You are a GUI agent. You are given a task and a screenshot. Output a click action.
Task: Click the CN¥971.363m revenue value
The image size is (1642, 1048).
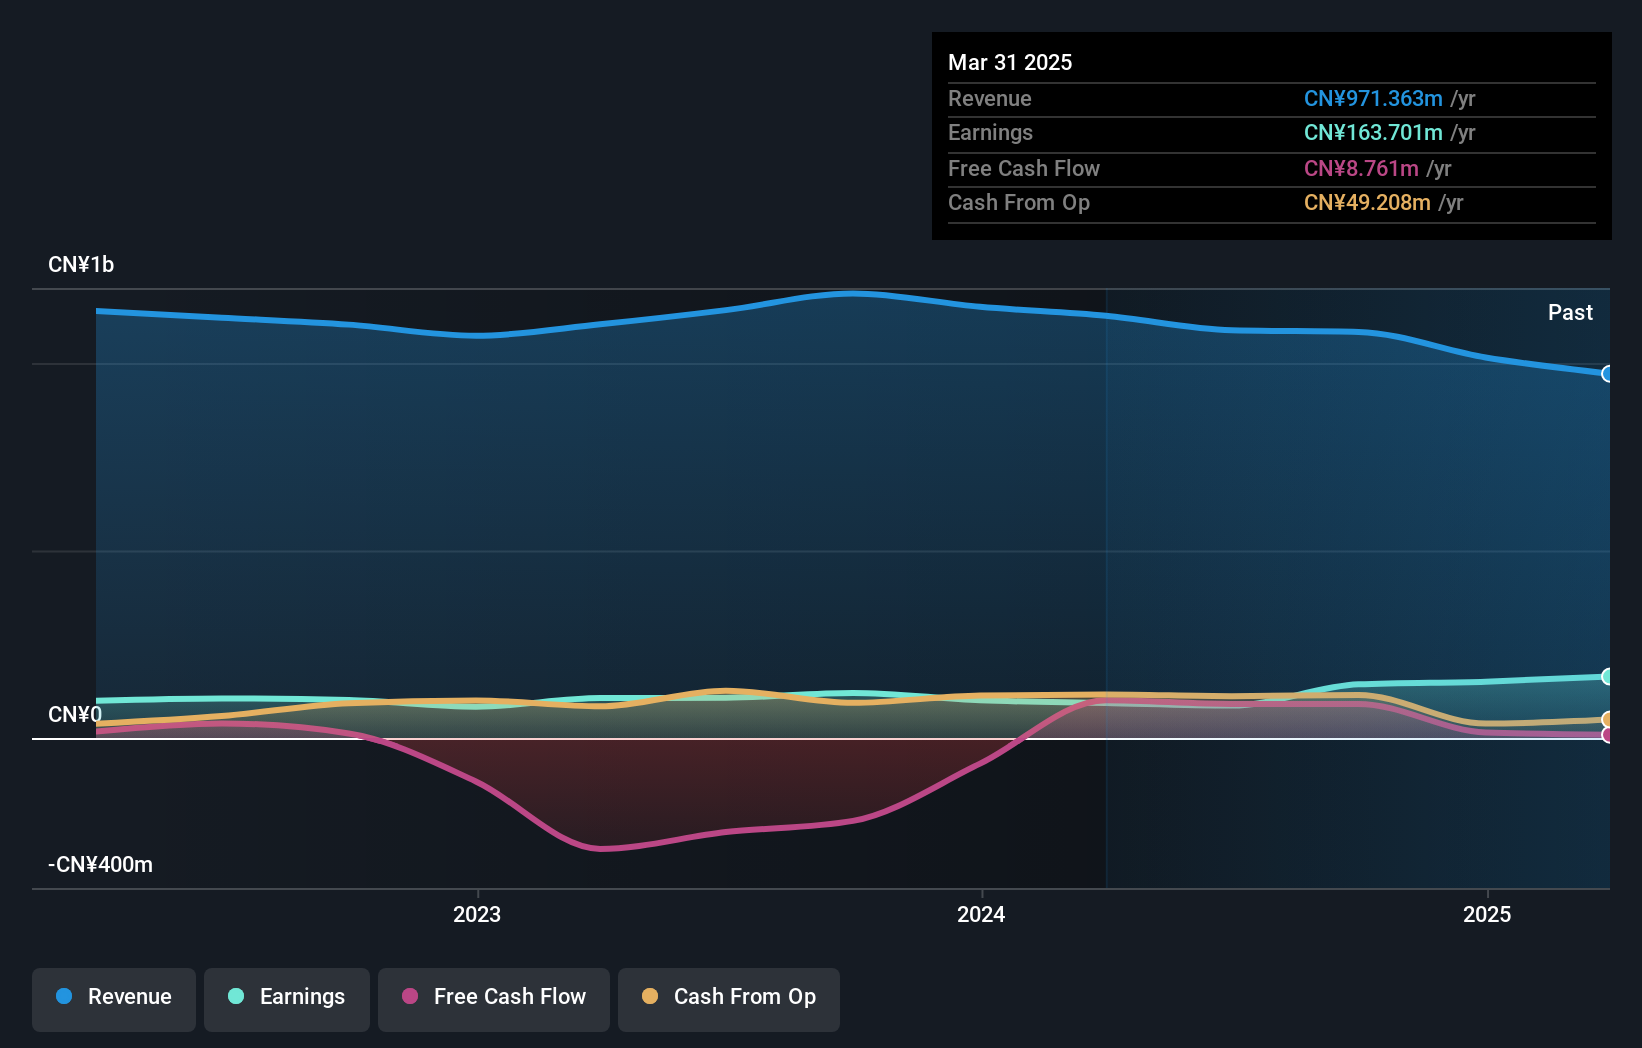(1373, 99)
